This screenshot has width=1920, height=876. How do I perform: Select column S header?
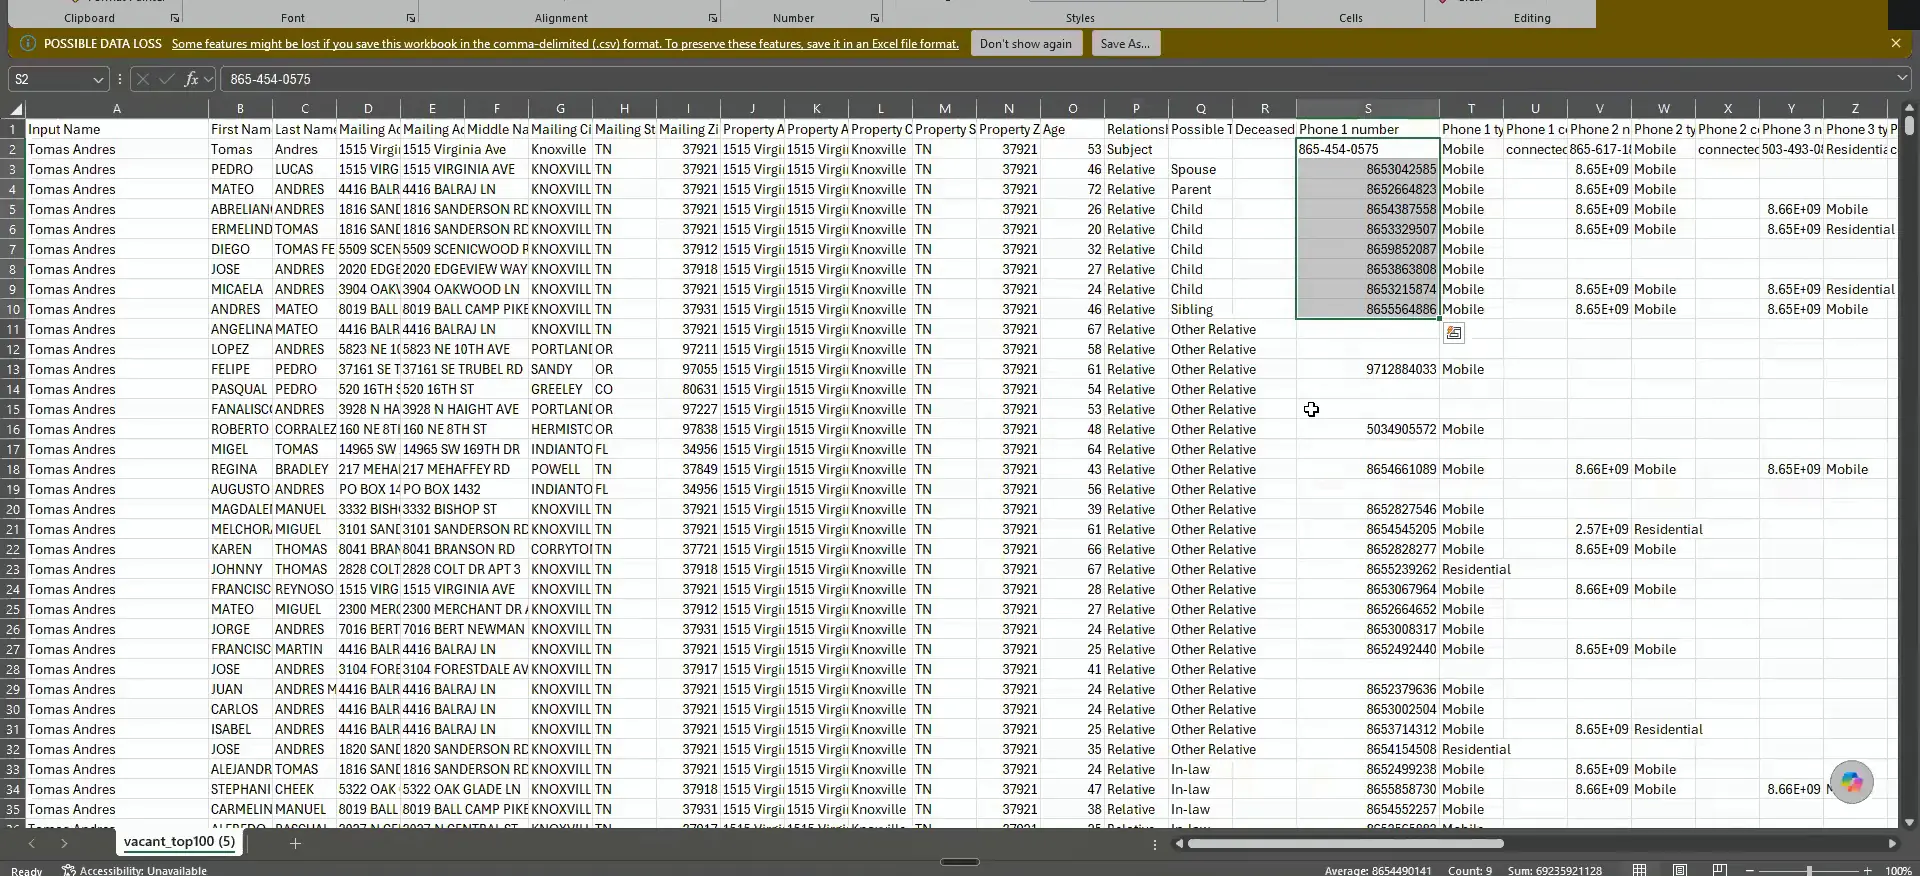[x=1368, y=108]
